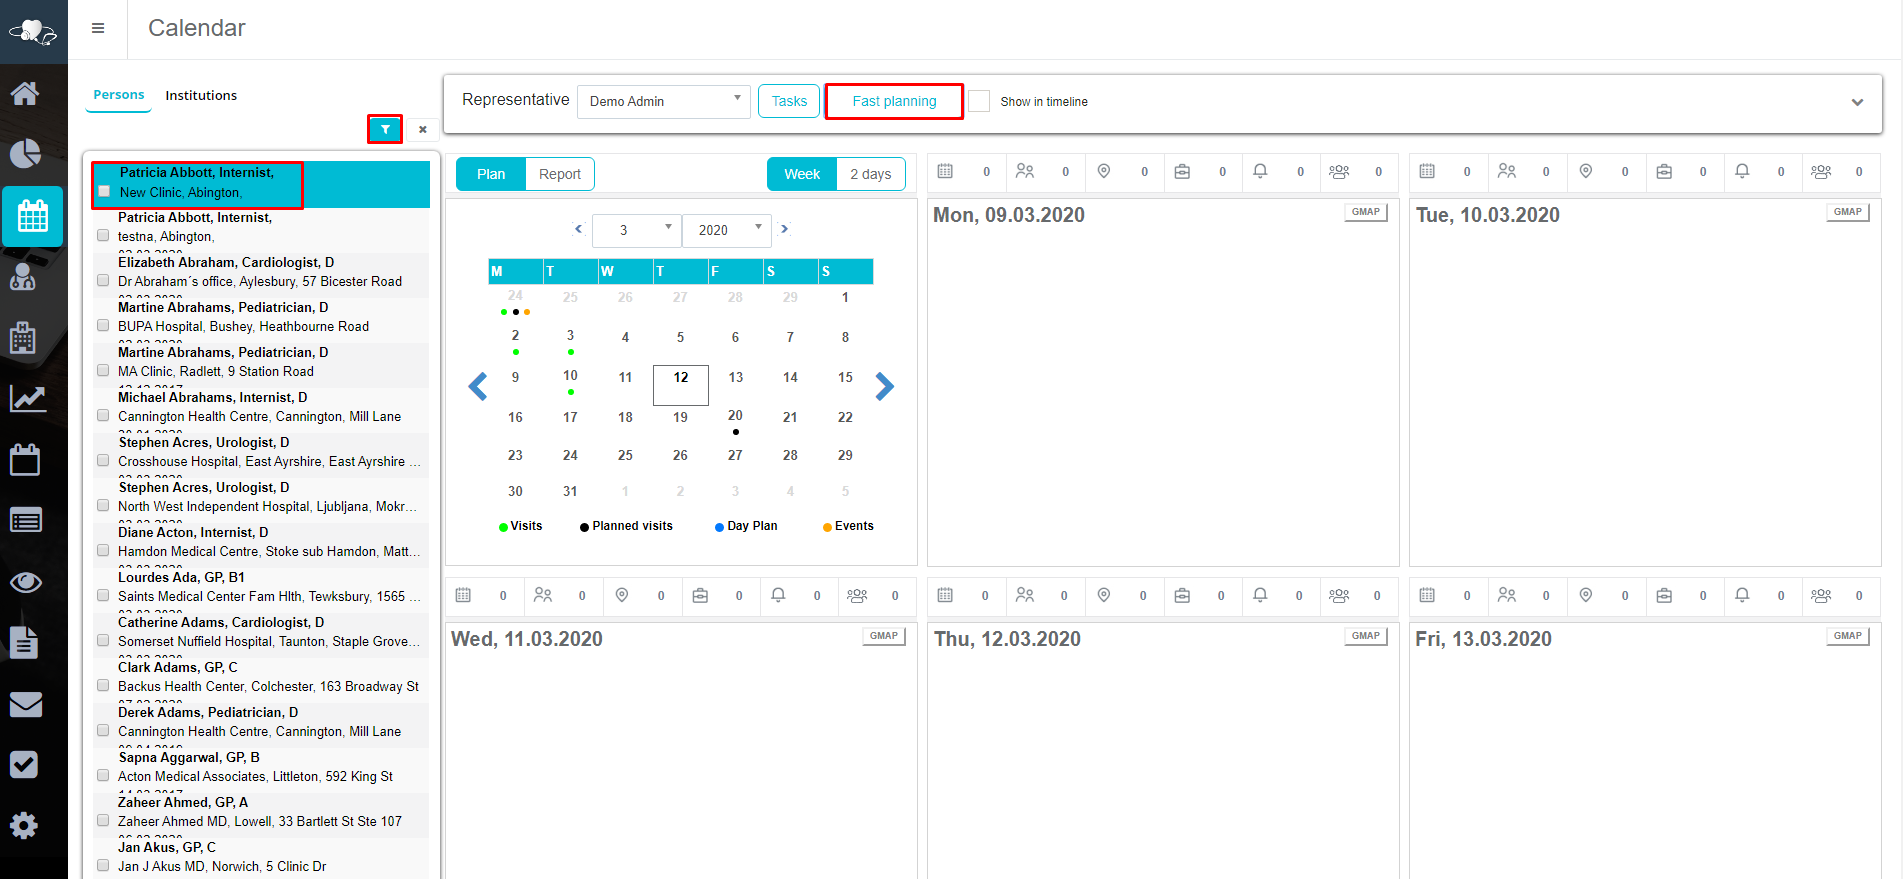This screenshot has width=1903, height=879.
Task: Switch to the Institutions tab
Action: (x=201, y=96)
